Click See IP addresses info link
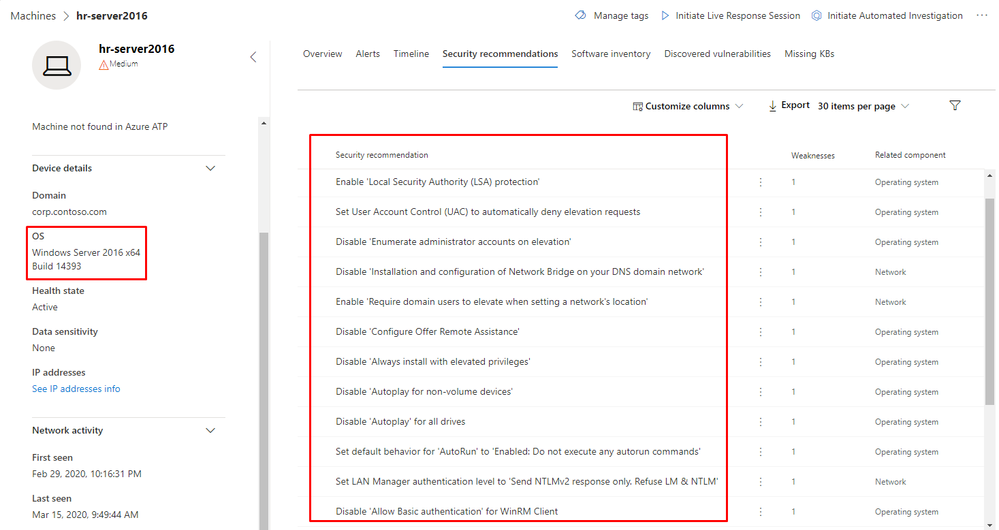 coord(76,389)
